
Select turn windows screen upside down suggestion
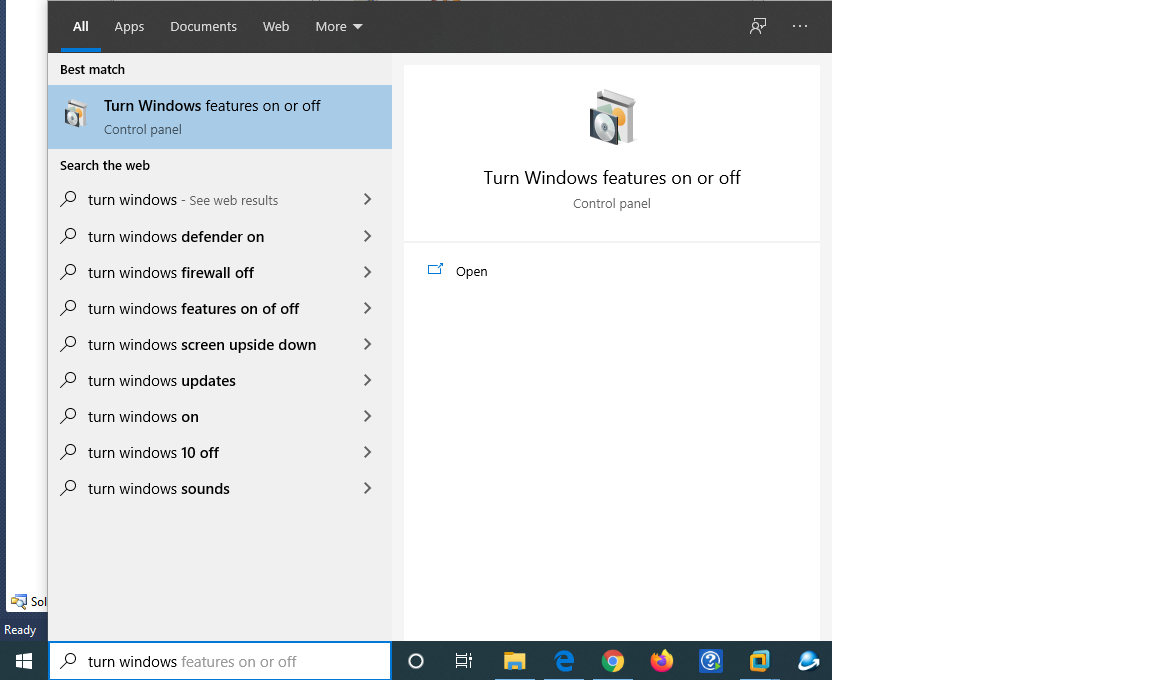click(x=220, y=344)
